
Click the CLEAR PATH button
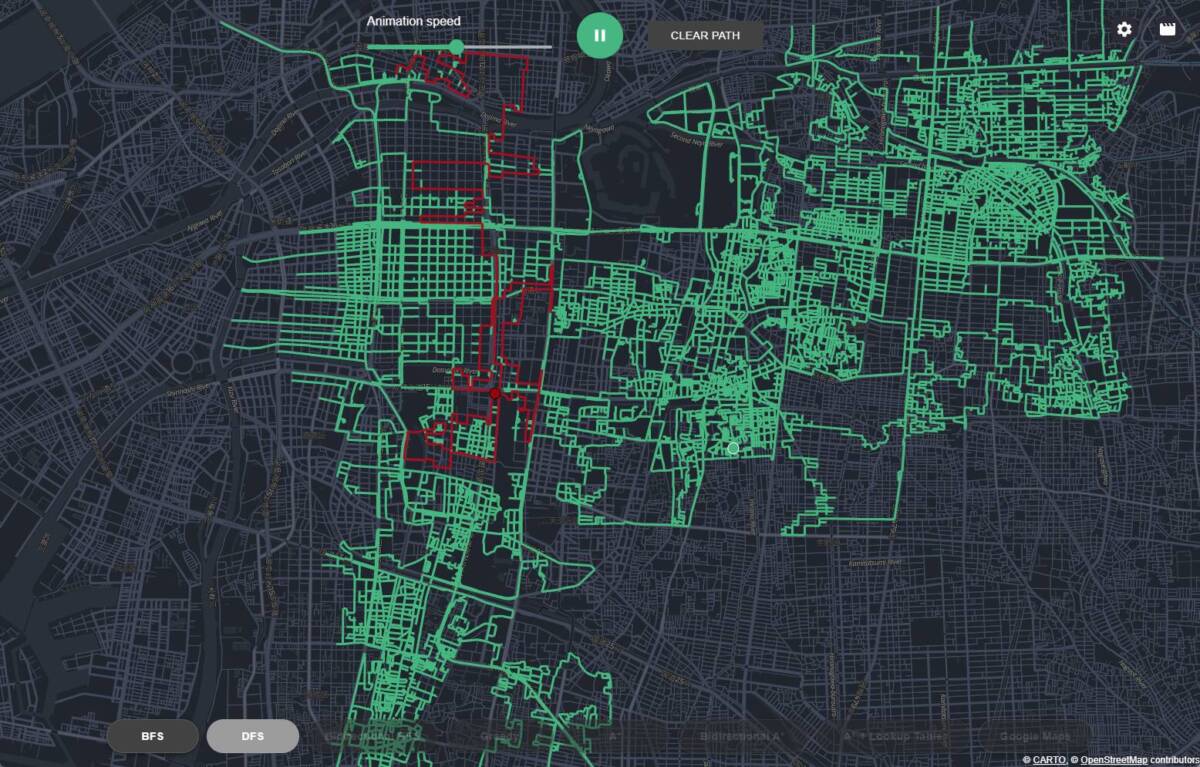click(705, 35)
